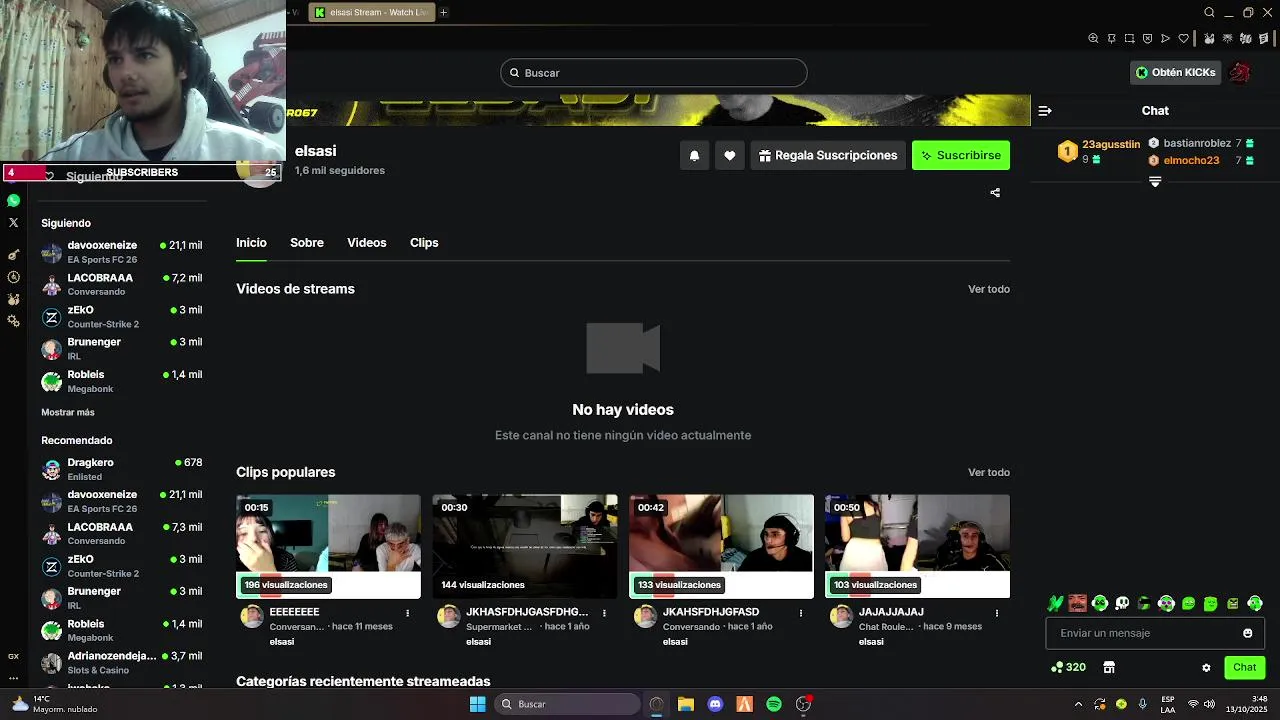Click the taskbar volume icon
Screen dimensions: 1280x720
pyautogui.click(x=1209, y=704)
